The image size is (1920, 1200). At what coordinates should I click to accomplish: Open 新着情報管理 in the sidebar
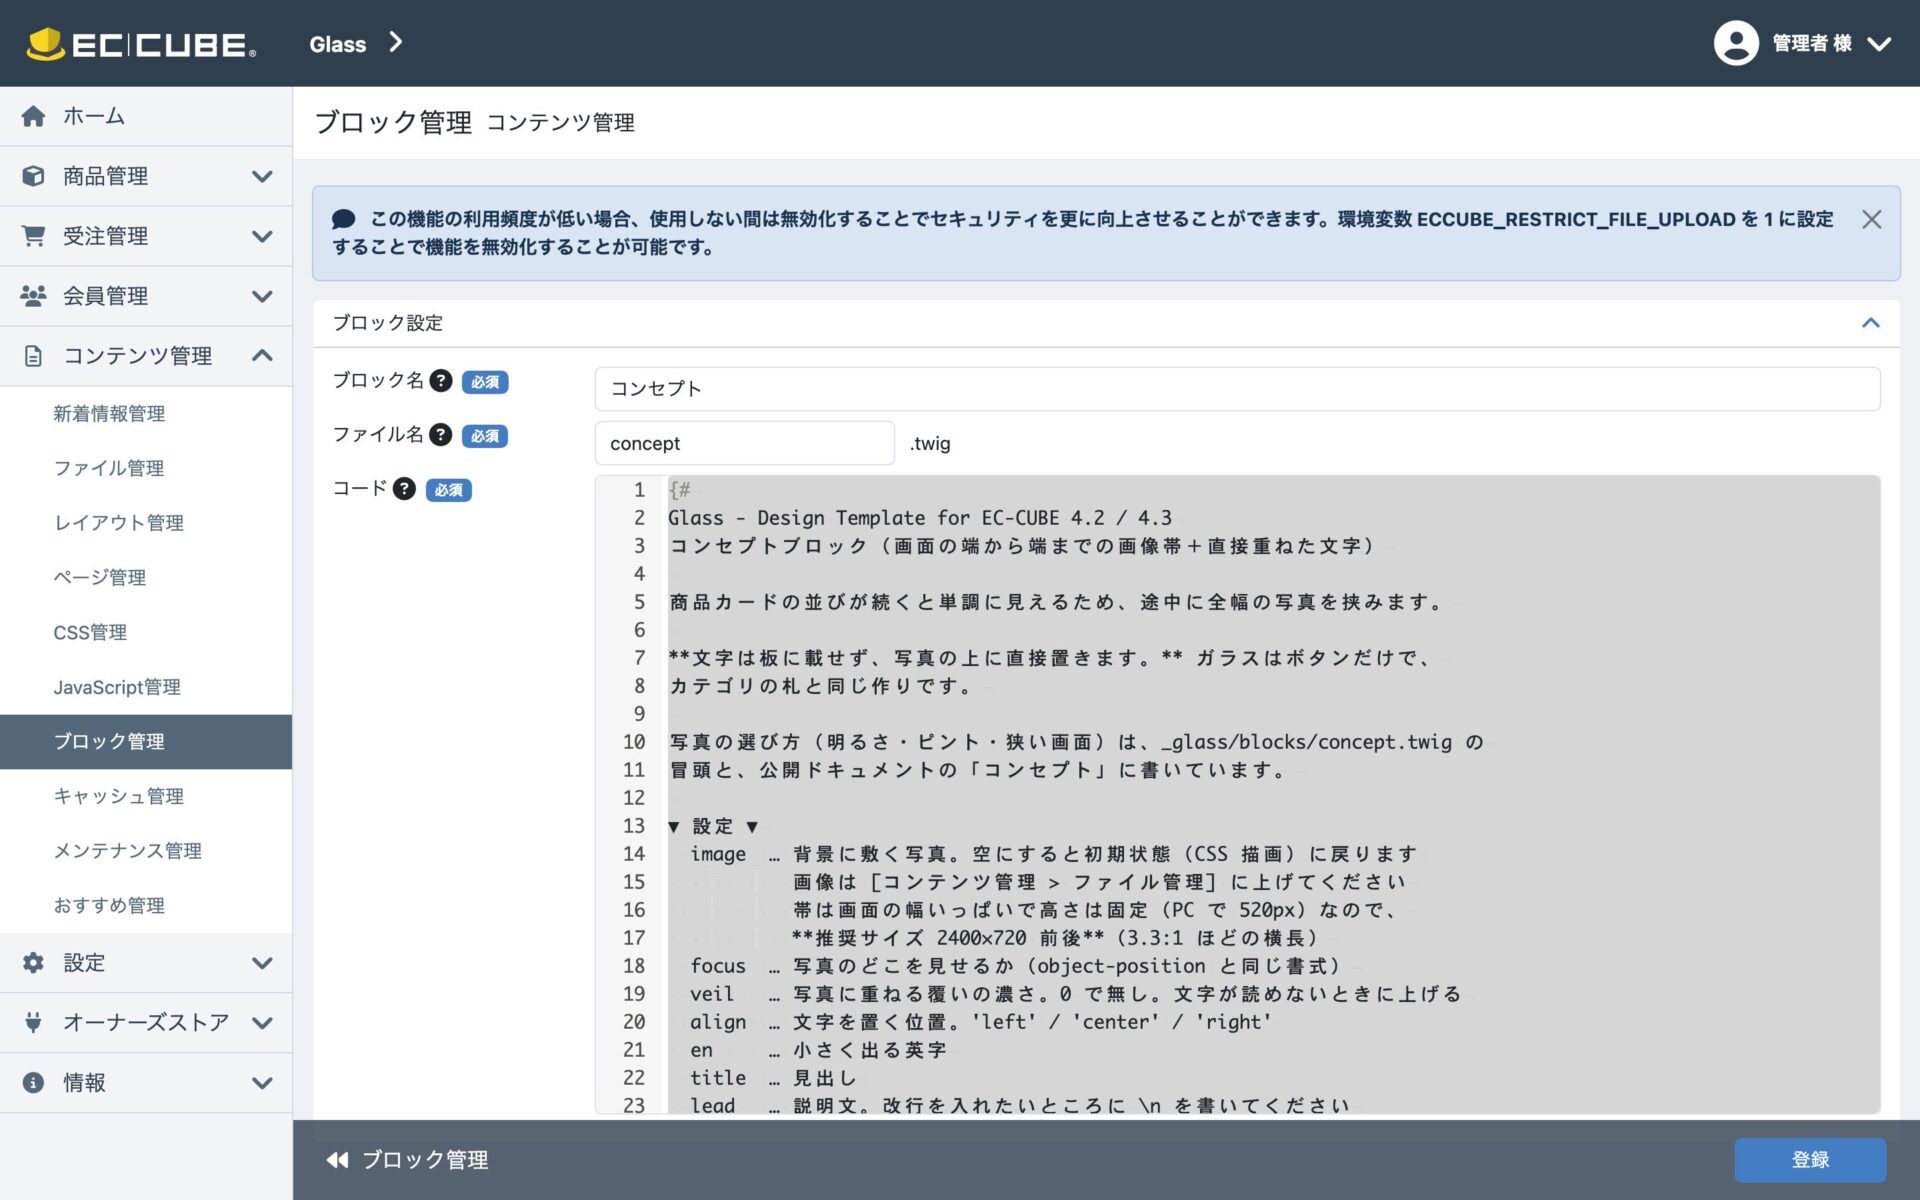(146, 414)
